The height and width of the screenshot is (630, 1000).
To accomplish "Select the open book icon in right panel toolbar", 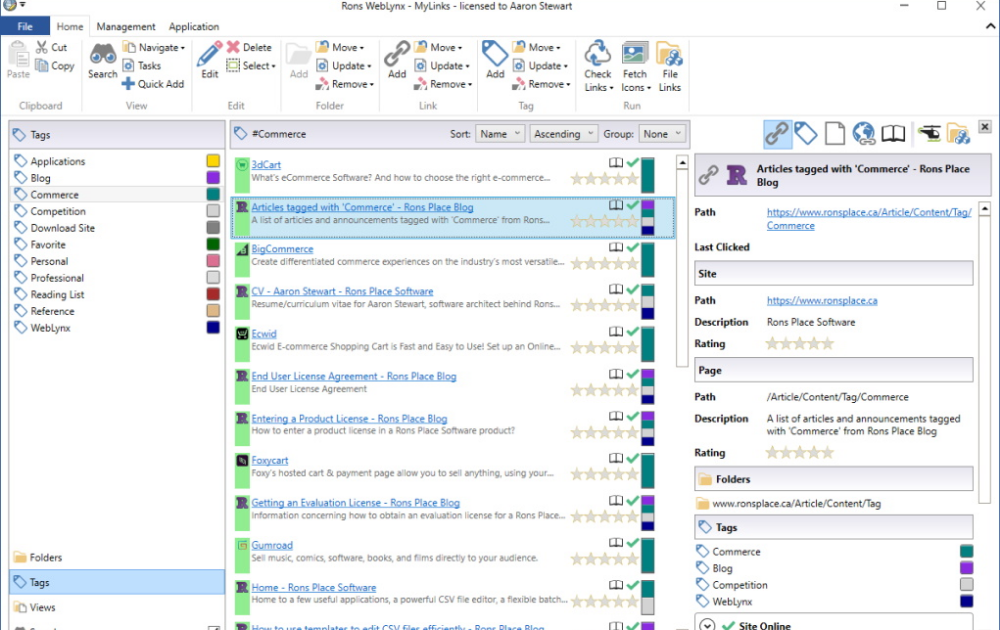I will (893, 134).
